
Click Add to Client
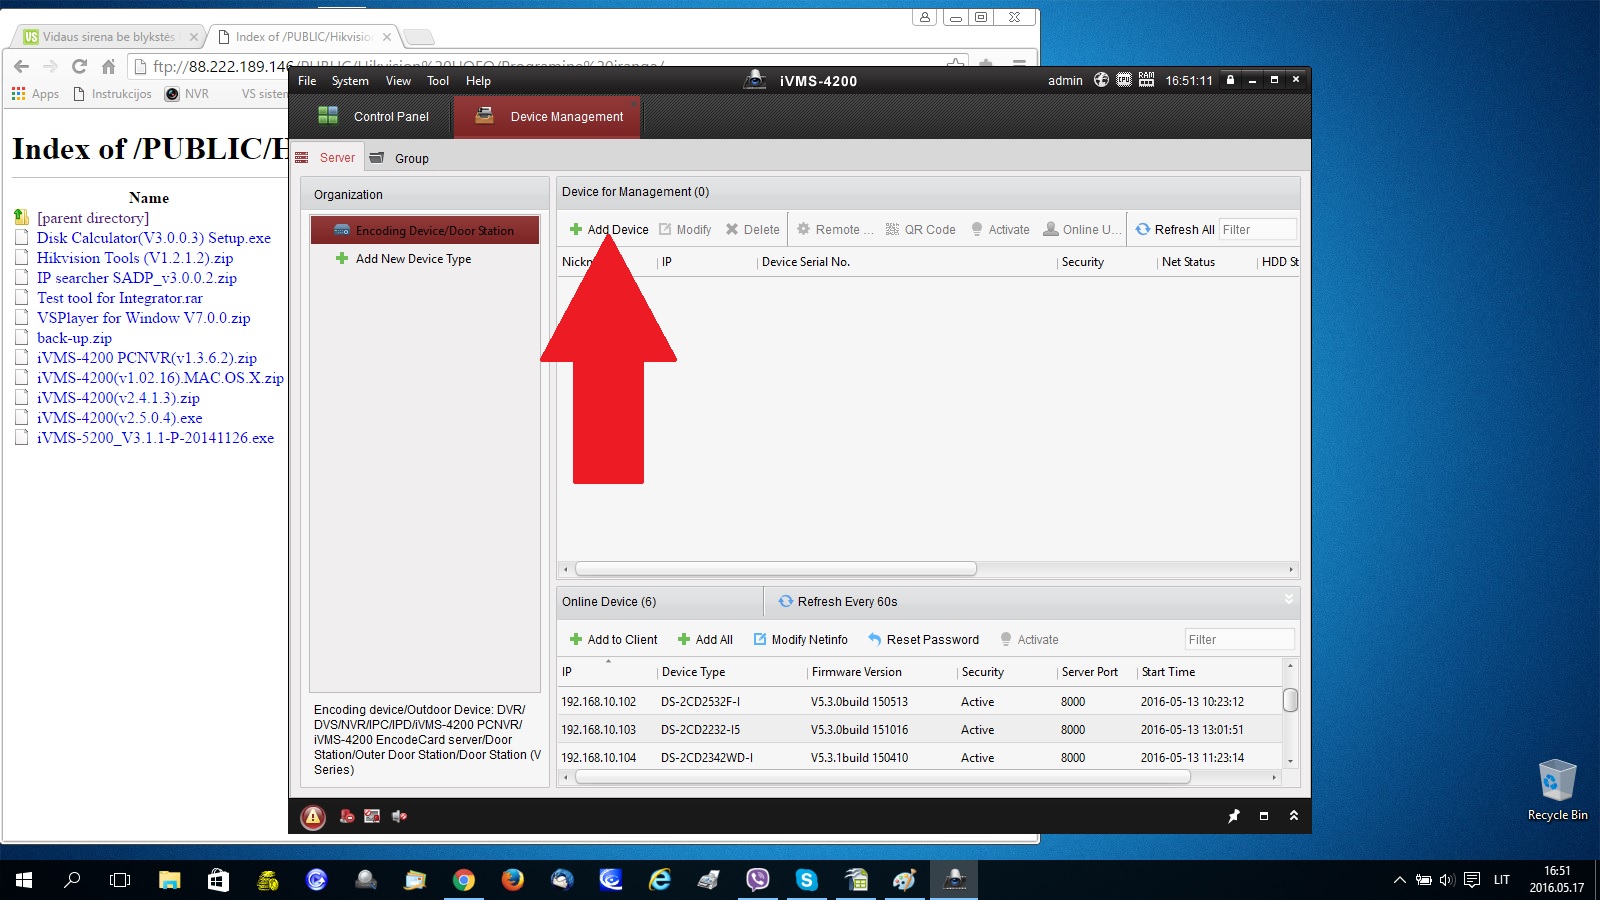(x=613, y=640)
